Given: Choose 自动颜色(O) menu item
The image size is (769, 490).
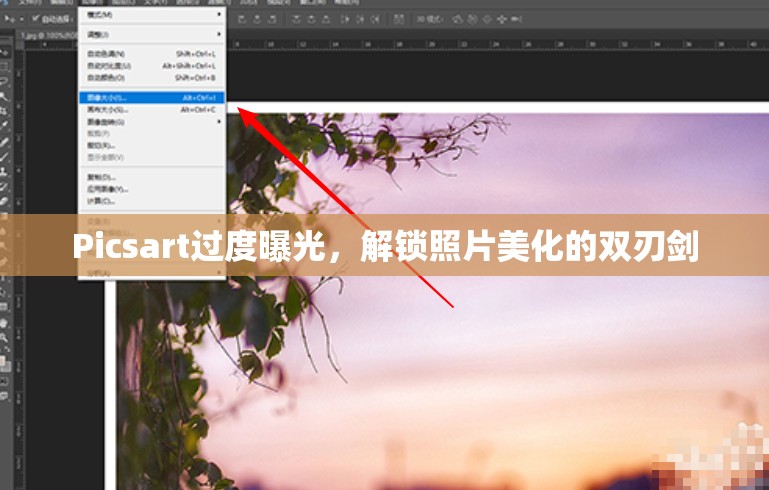Looking at the screenshot, I should click(152, 77).
